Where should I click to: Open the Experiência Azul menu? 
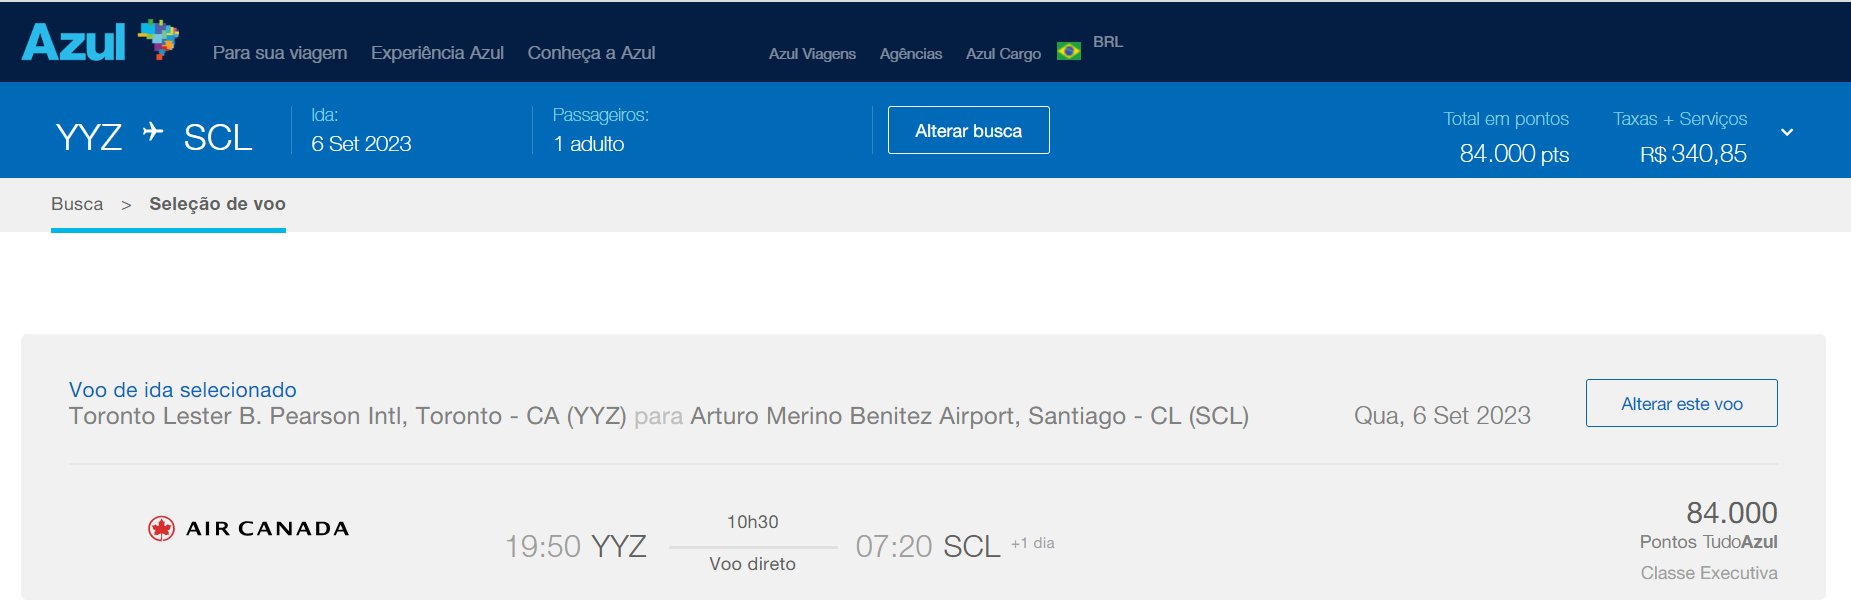tap(437, 53)
